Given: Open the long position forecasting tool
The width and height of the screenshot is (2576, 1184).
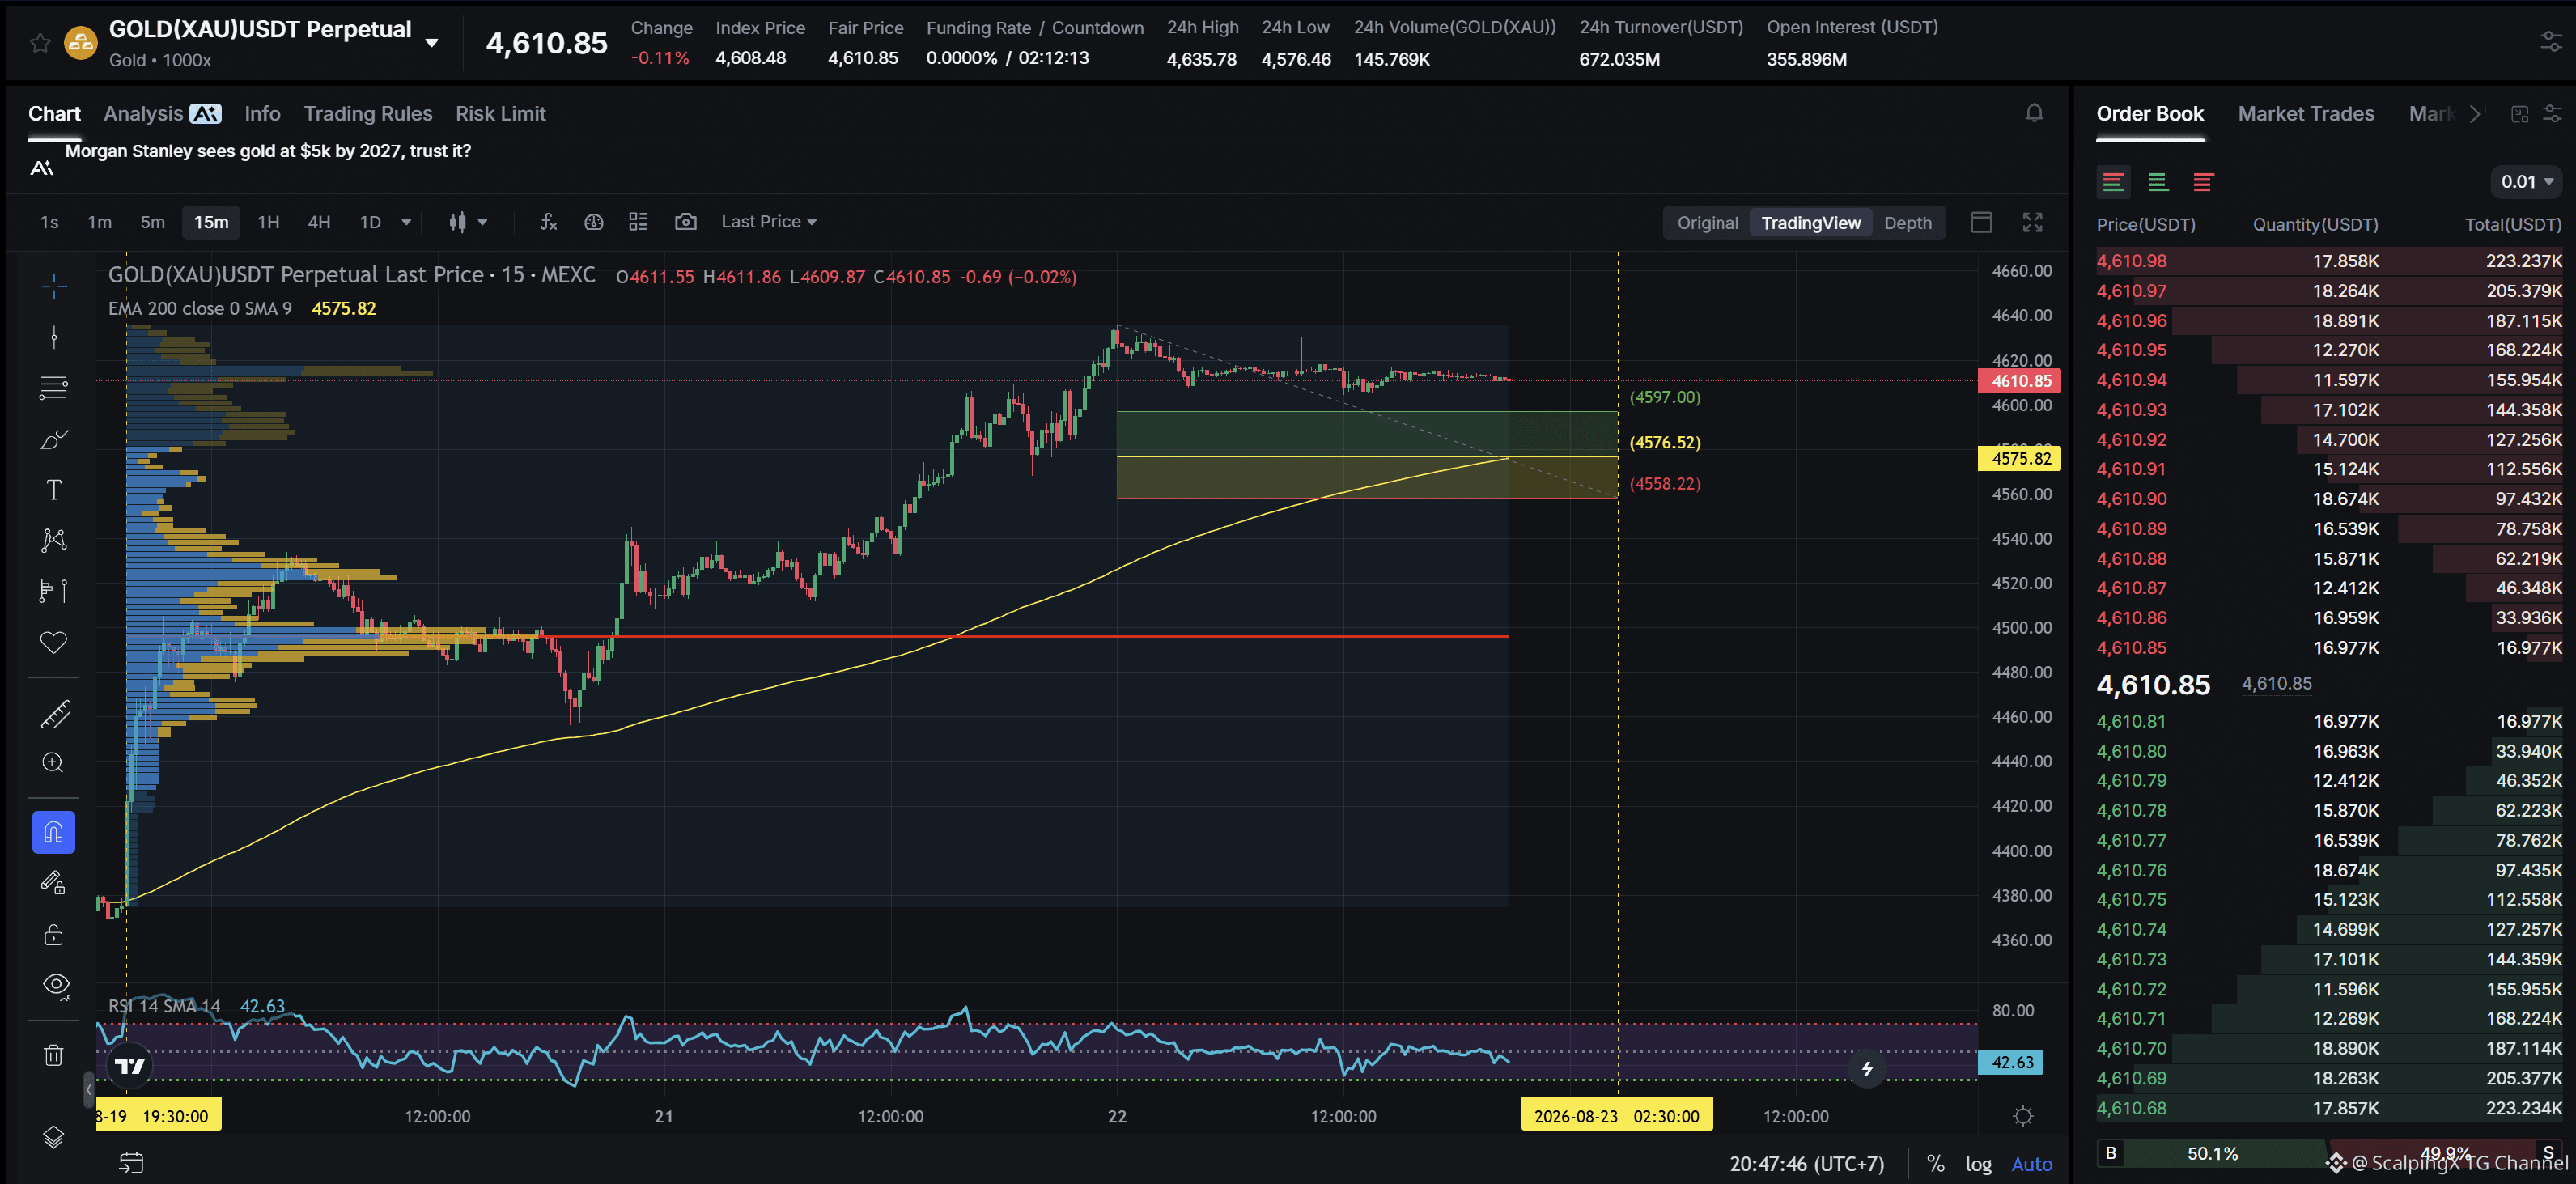Looking at the screenshot, I should pyautogui.click(x=54, y=592).
